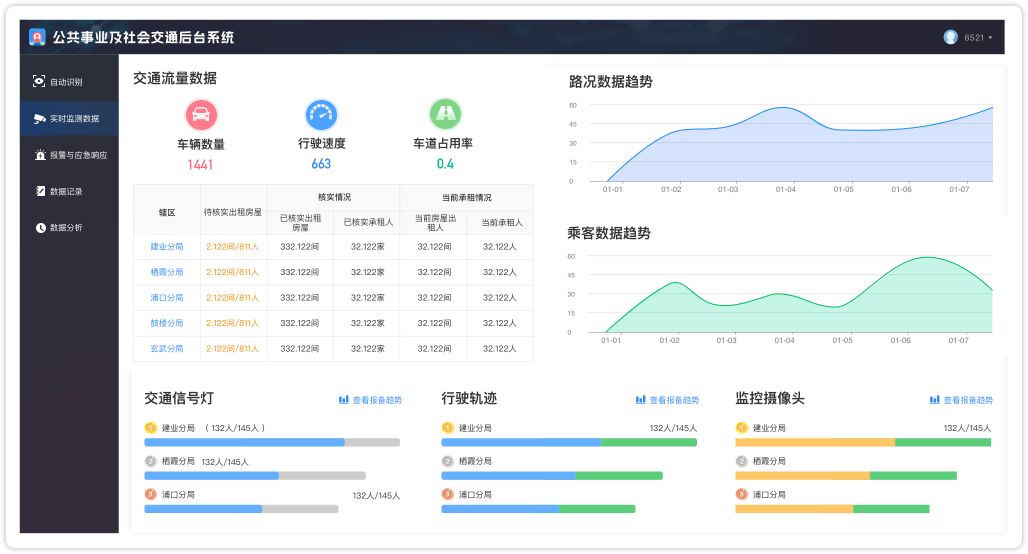Click the 数据记录 sidebar icon
The height and width of the screenshot is (554, 1028).
(41, 191)
